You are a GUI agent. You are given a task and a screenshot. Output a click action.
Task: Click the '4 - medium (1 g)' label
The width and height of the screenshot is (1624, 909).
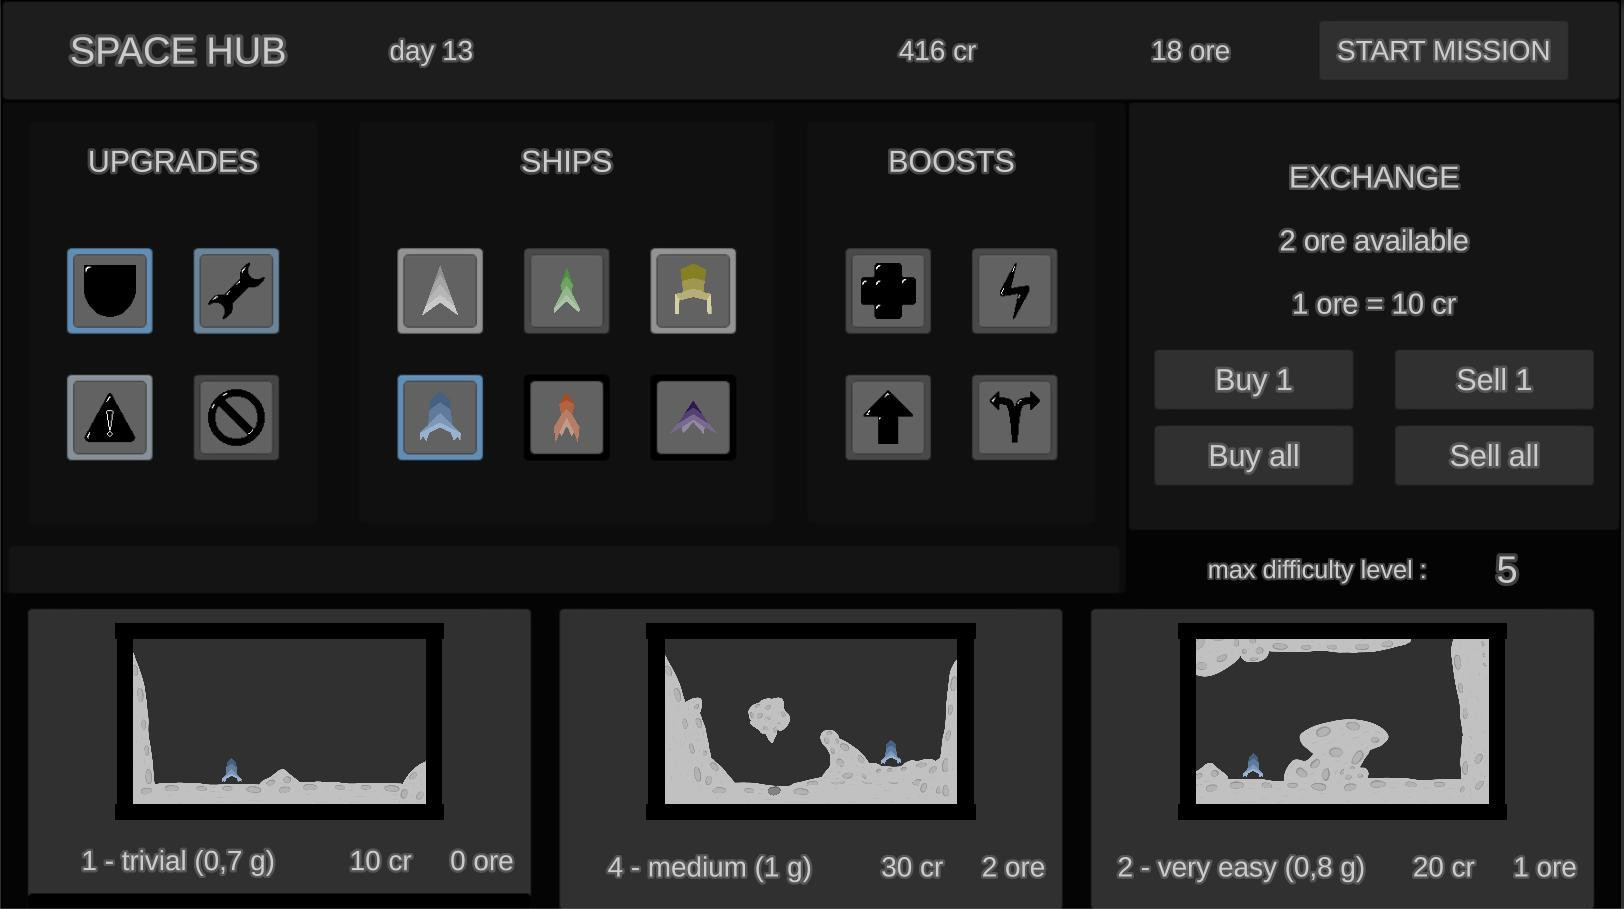pos(709,868)
